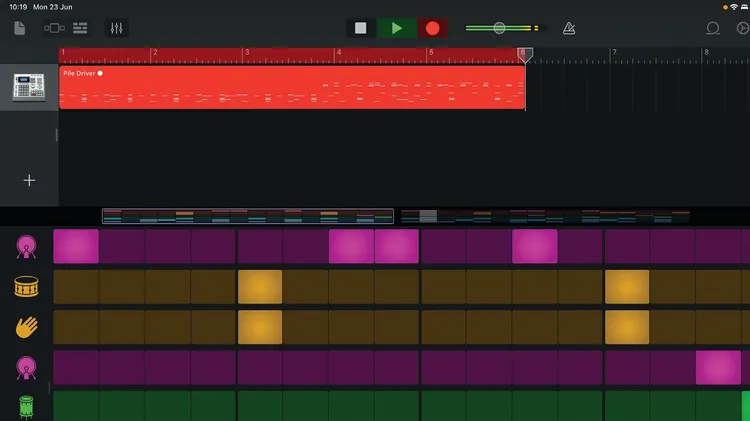Turn off lit step 13 in snare row
The image size is (750, 421).
[627, 287]
